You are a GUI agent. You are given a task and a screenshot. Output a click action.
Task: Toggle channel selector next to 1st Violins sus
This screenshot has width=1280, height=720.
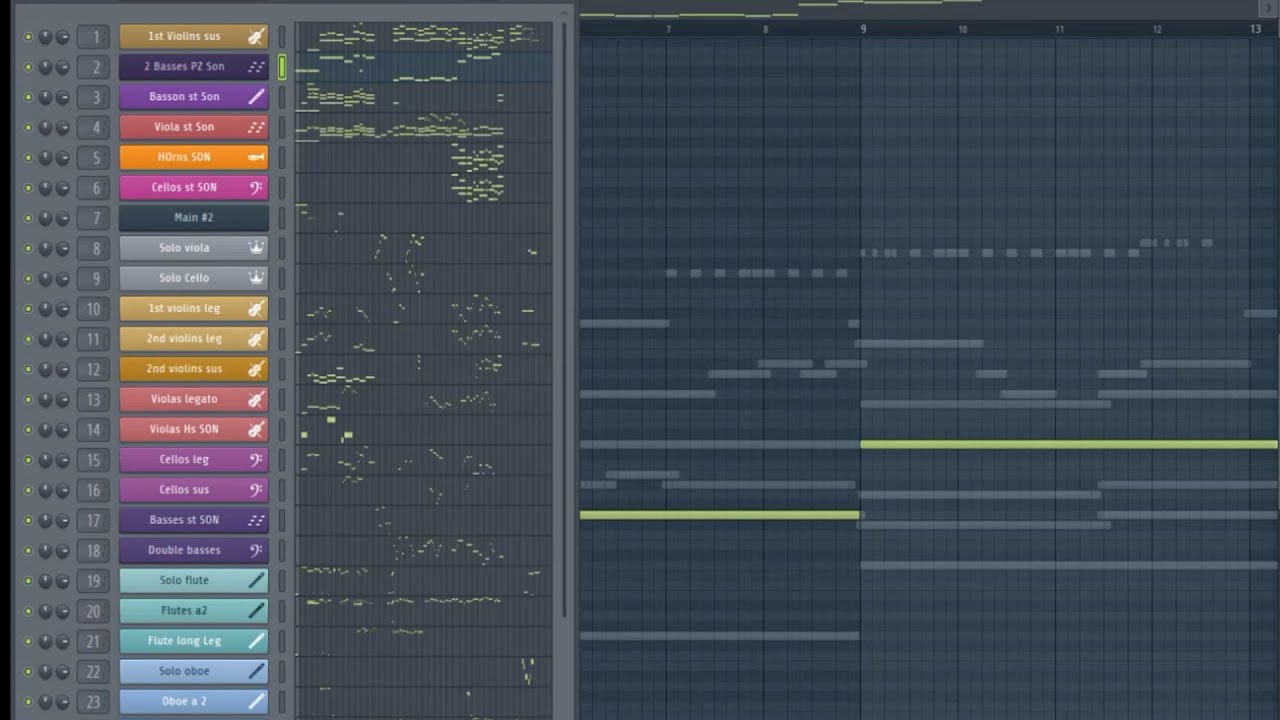pyautogui.click(x=282, y=37)
